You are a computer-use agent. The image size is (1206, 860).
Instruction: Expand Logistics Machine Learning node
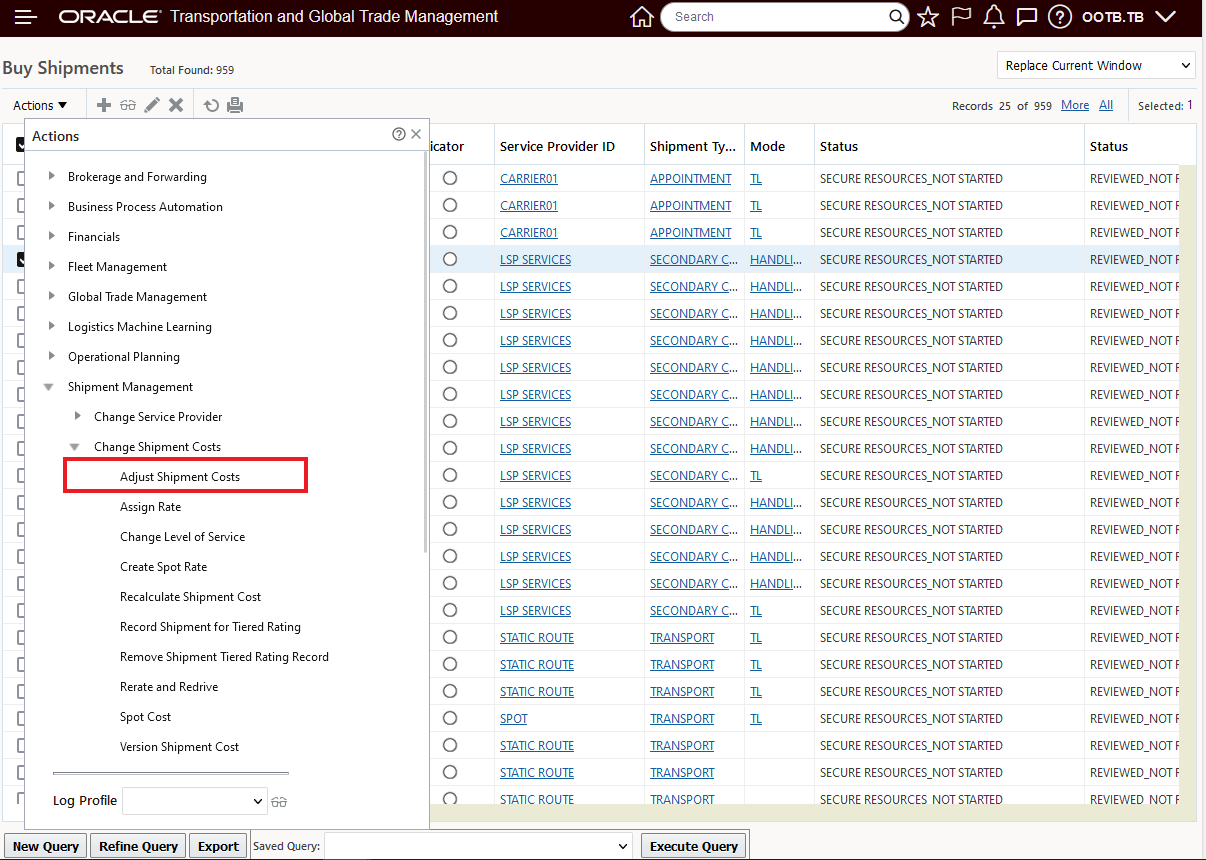tap(52, 326)
